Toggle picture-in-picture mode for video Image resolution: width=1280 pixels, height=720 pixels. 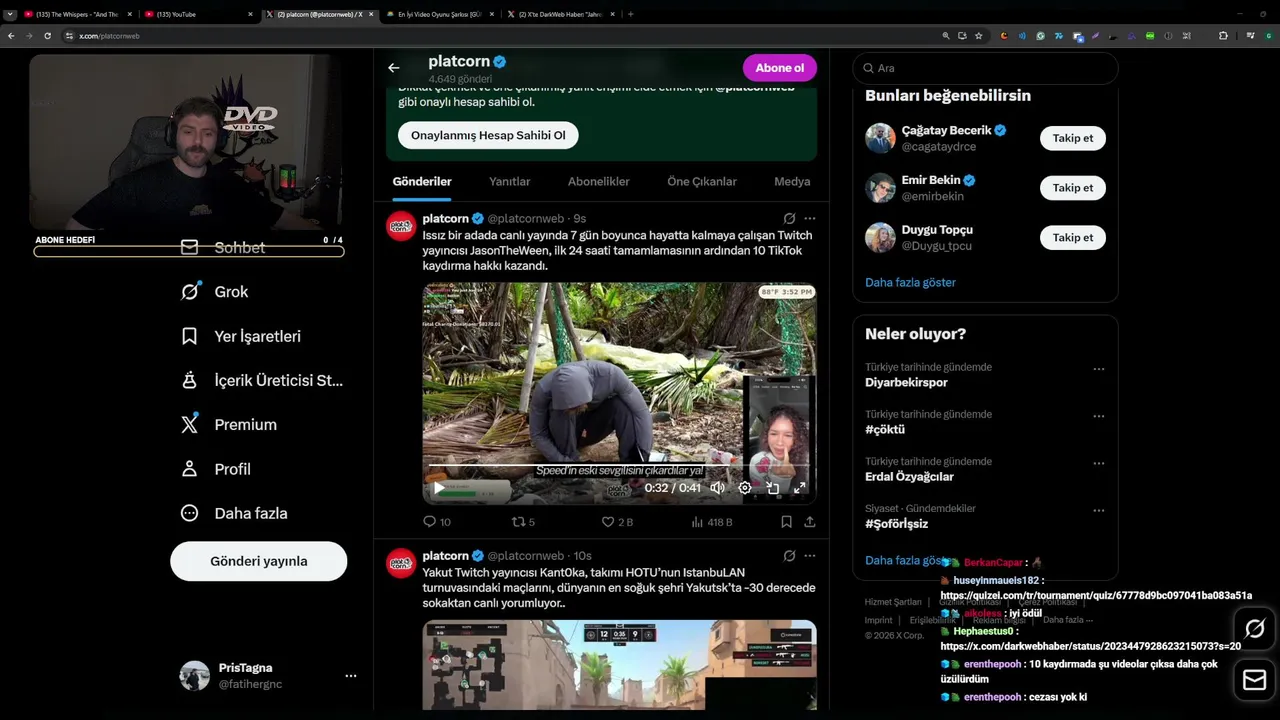(x=773, y=488)
